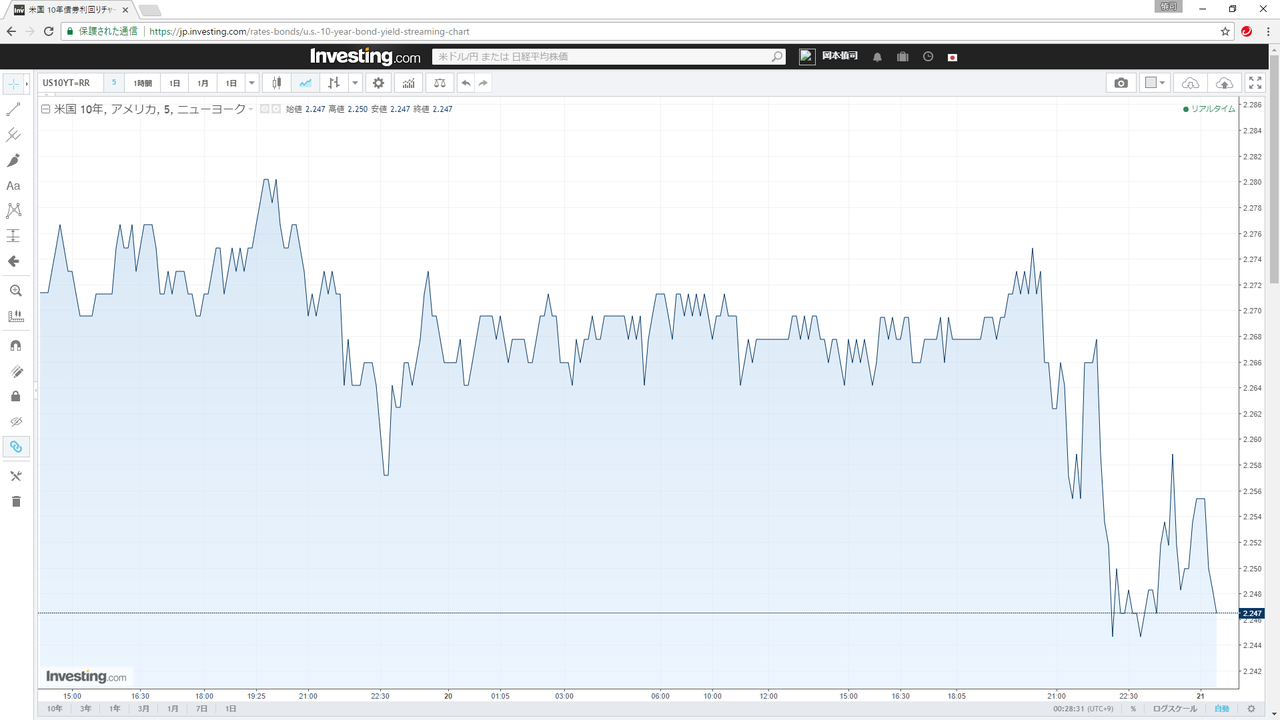
Task: Set time range to 7日
Action: (202, 709)
